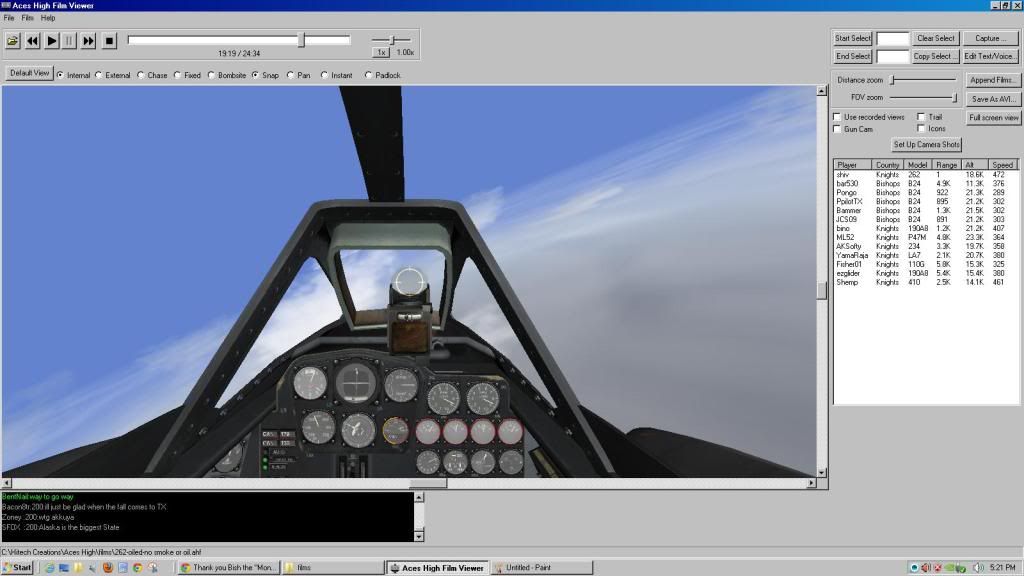This screenshot has width=1024, height=576.
Task: Sort list by Model column header
Action: click(918, 165)
